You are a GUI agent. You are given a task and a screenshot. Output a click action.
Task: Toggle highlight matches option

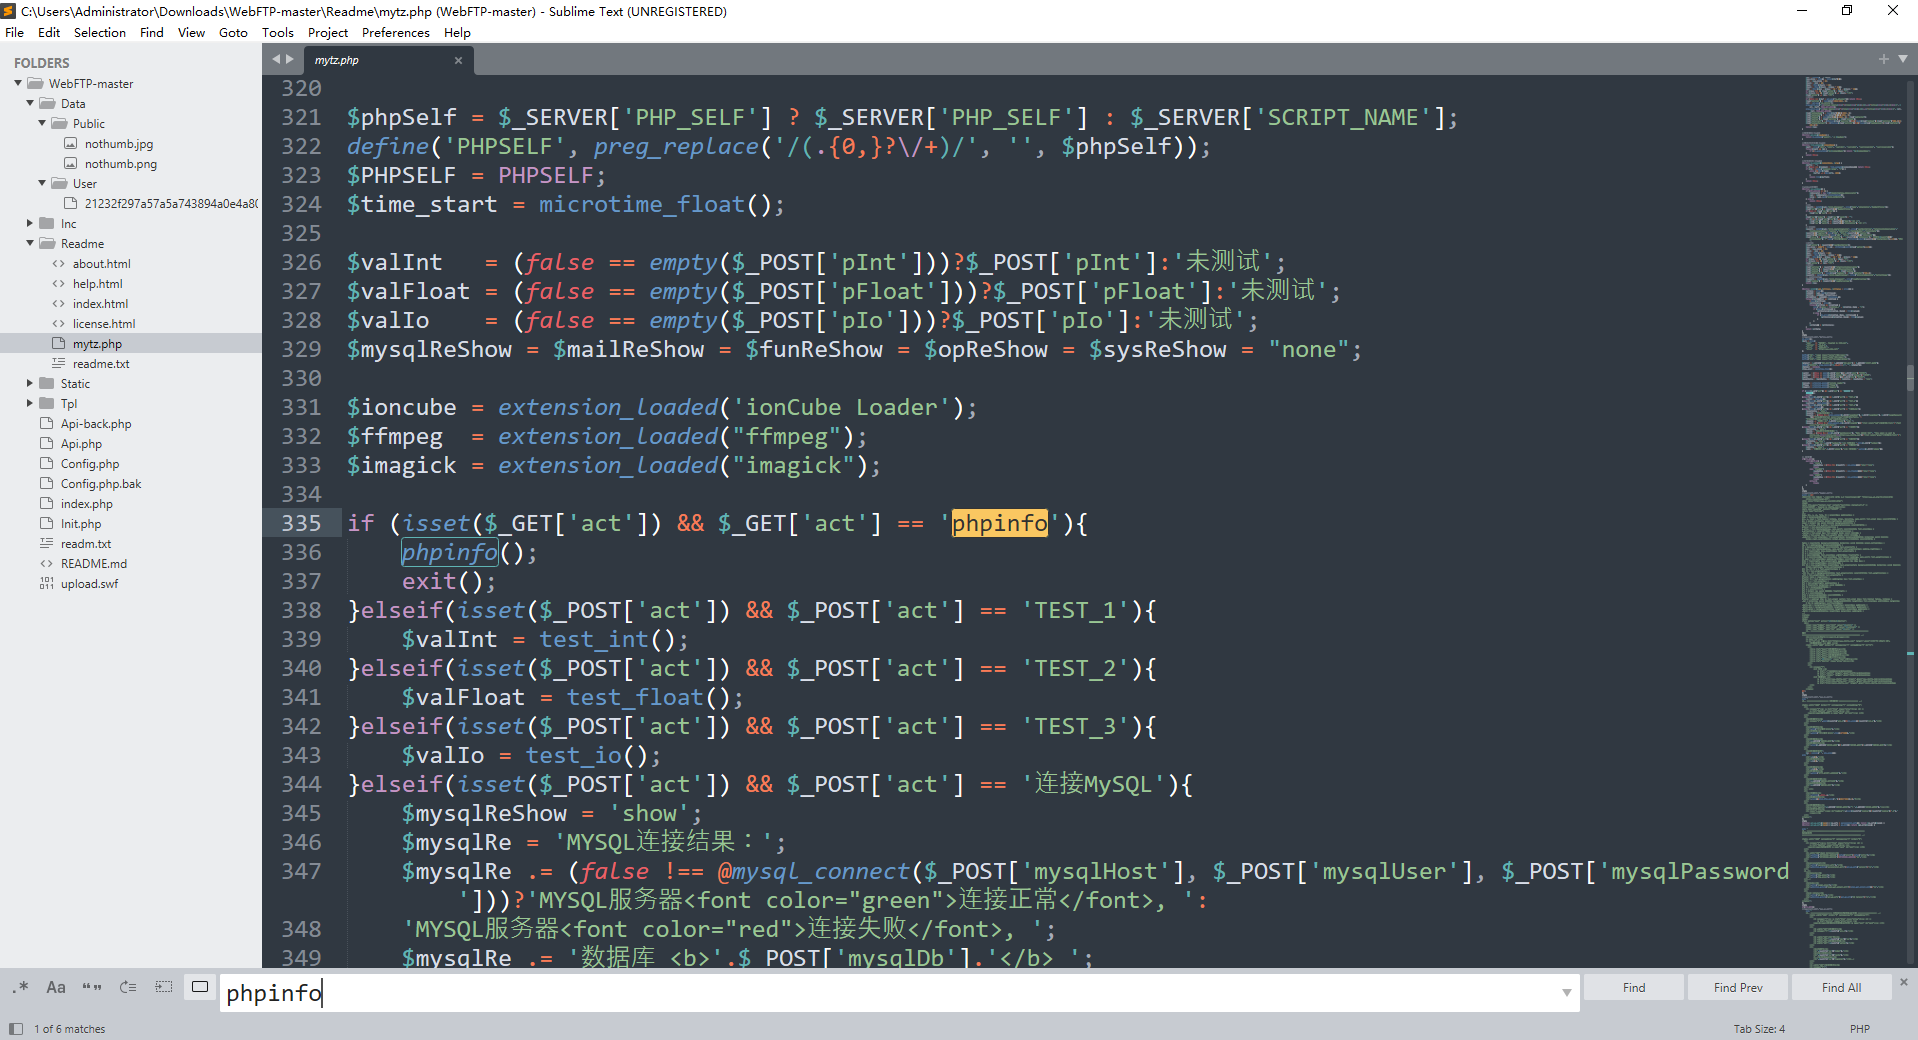[x=200, y=987]
